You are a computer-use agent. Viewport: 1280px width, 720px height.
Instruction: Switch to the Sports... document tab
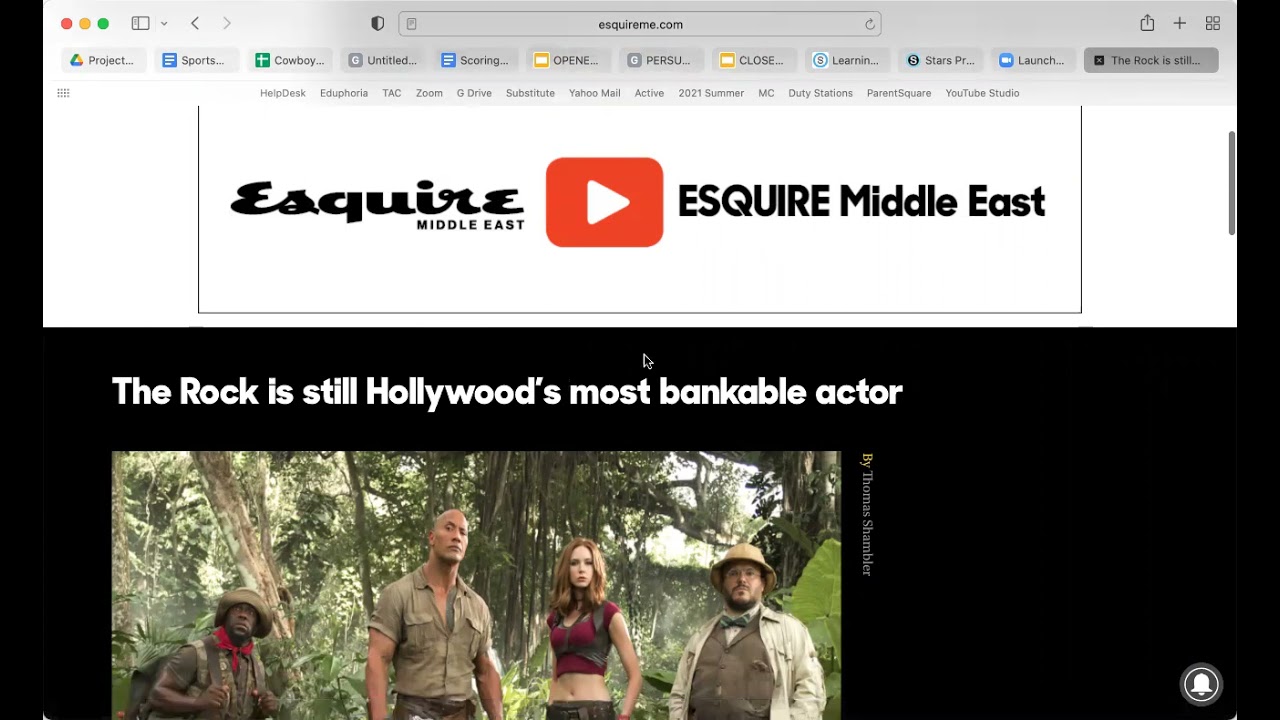[195, 60]
